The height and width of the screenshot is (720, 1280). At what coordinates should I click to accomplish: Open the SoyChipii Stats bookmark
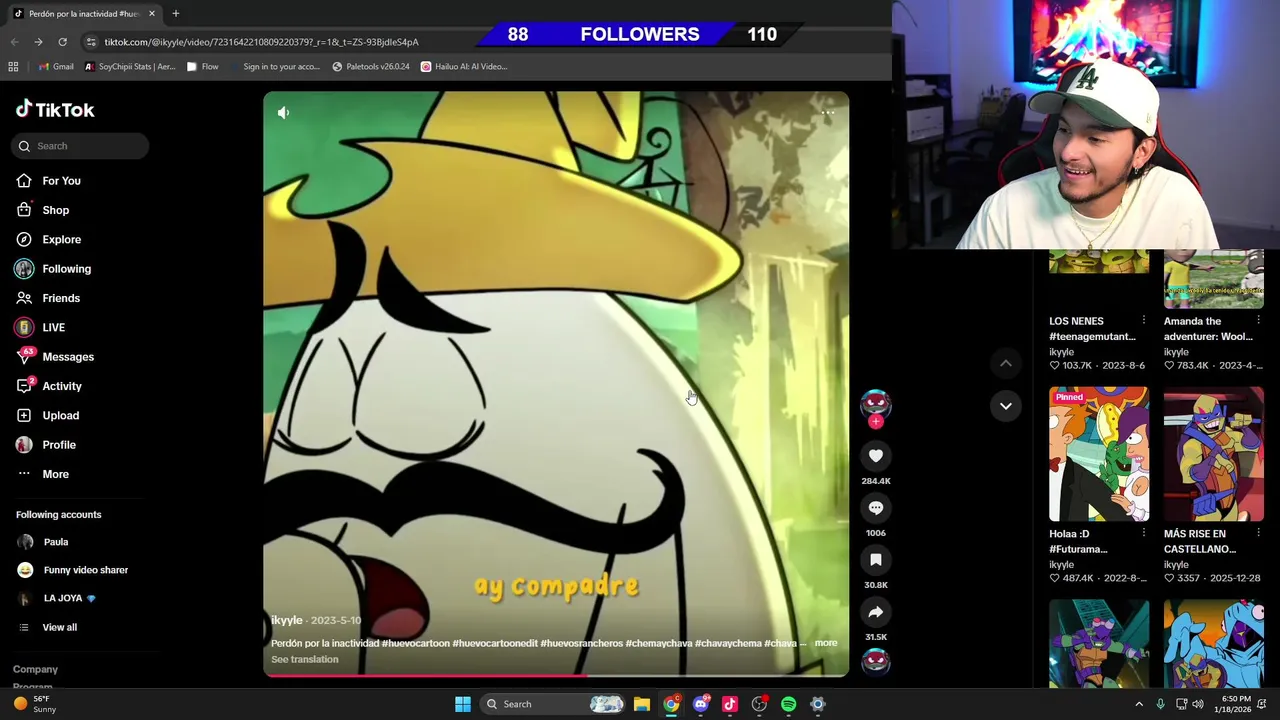coord(130,67)
